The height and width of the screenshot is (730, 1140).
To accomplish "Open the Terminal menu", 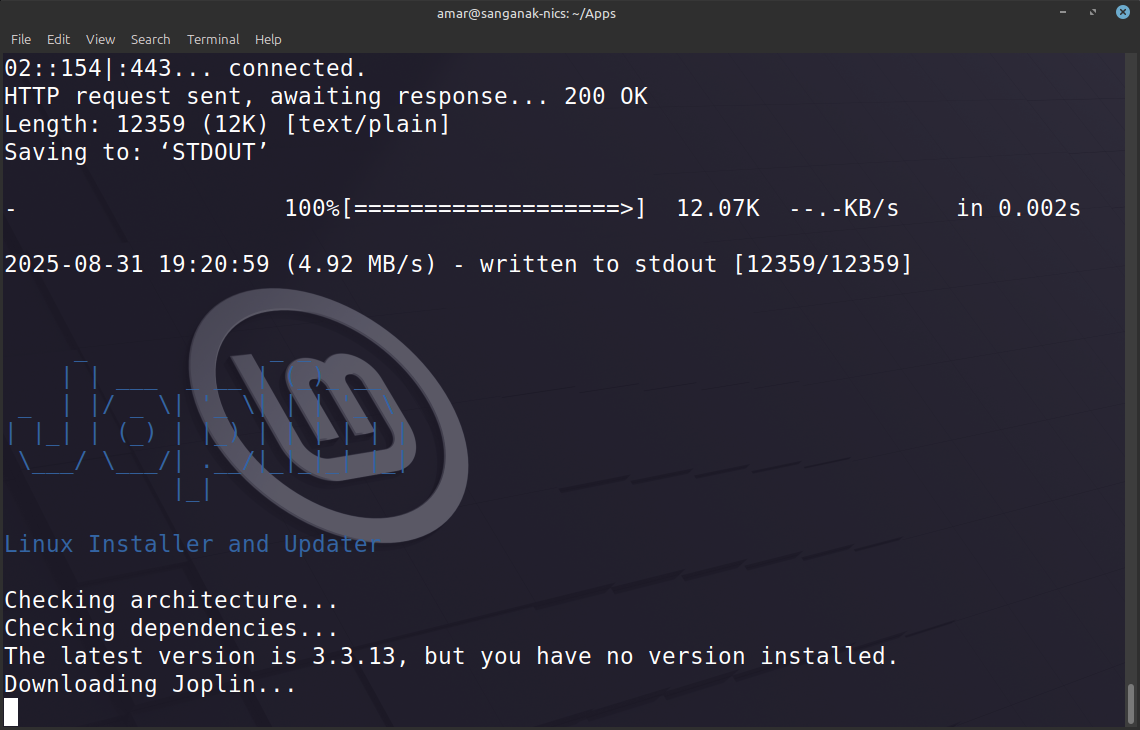I will pyautogui.click(x=213, y=39).
